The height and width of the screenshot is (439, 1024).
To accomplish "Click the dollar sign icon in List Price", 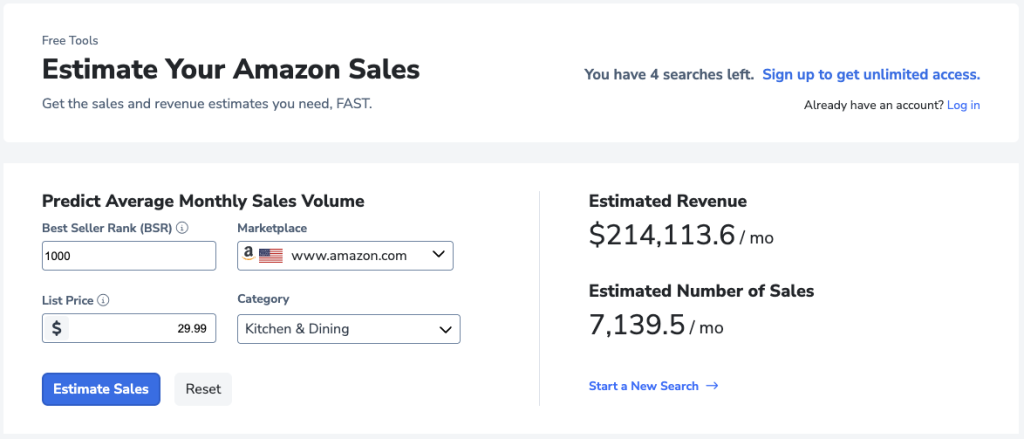I will click(56, 328).
